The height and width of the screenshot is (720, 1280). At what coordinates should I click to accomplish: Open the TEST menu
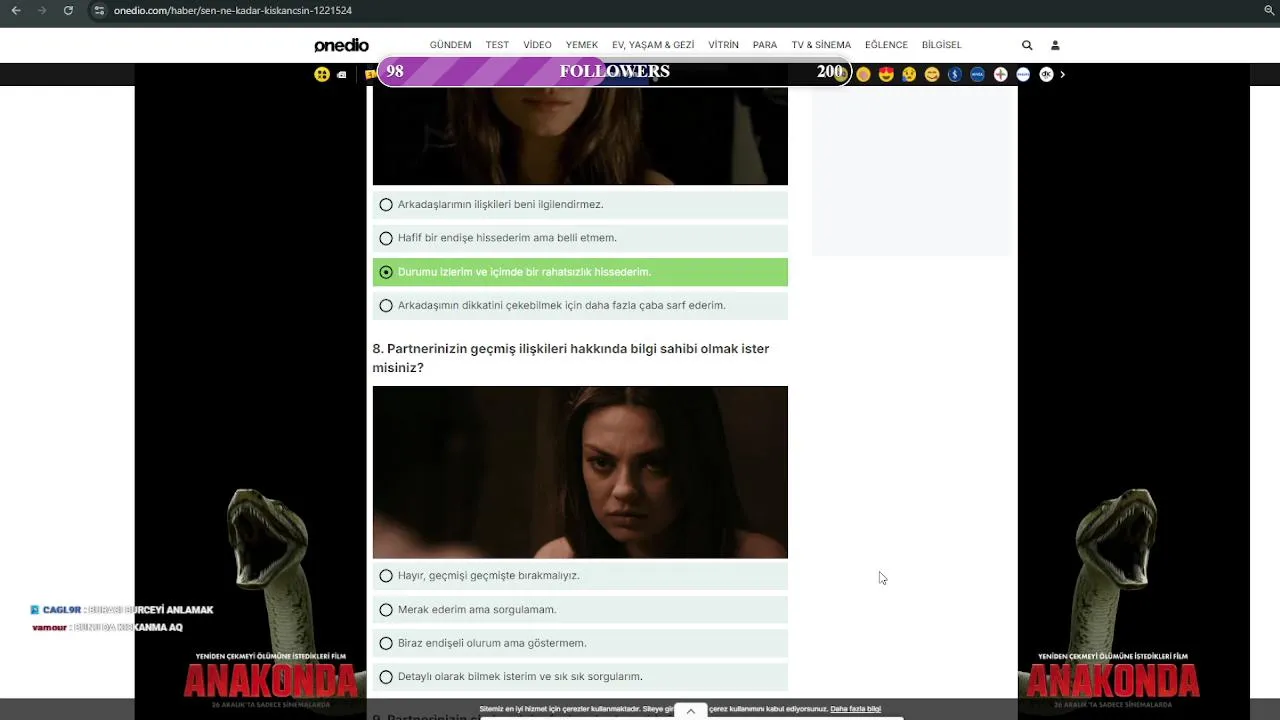point(497,45)
